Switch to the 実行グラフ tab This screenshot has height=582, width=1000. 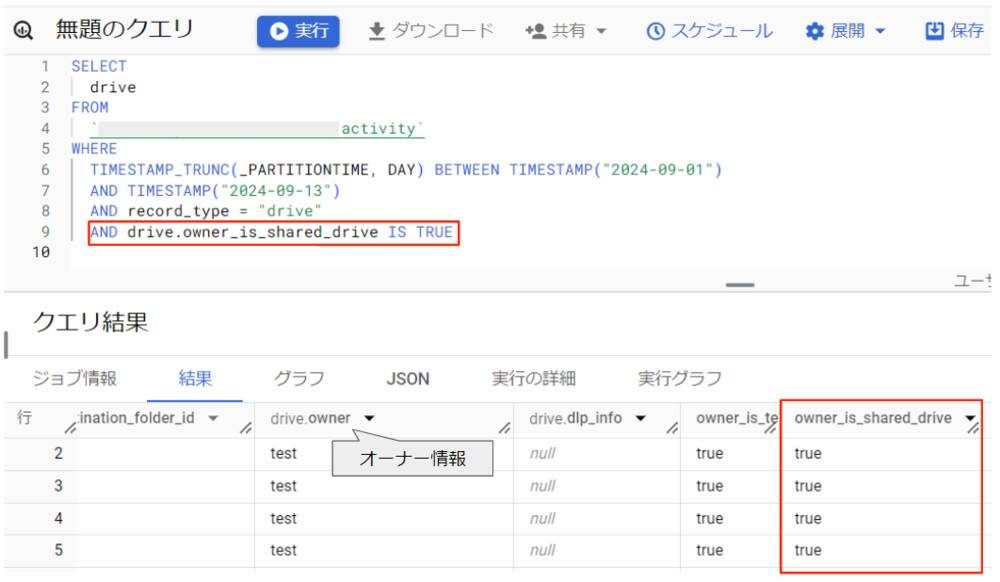(680, 379)
